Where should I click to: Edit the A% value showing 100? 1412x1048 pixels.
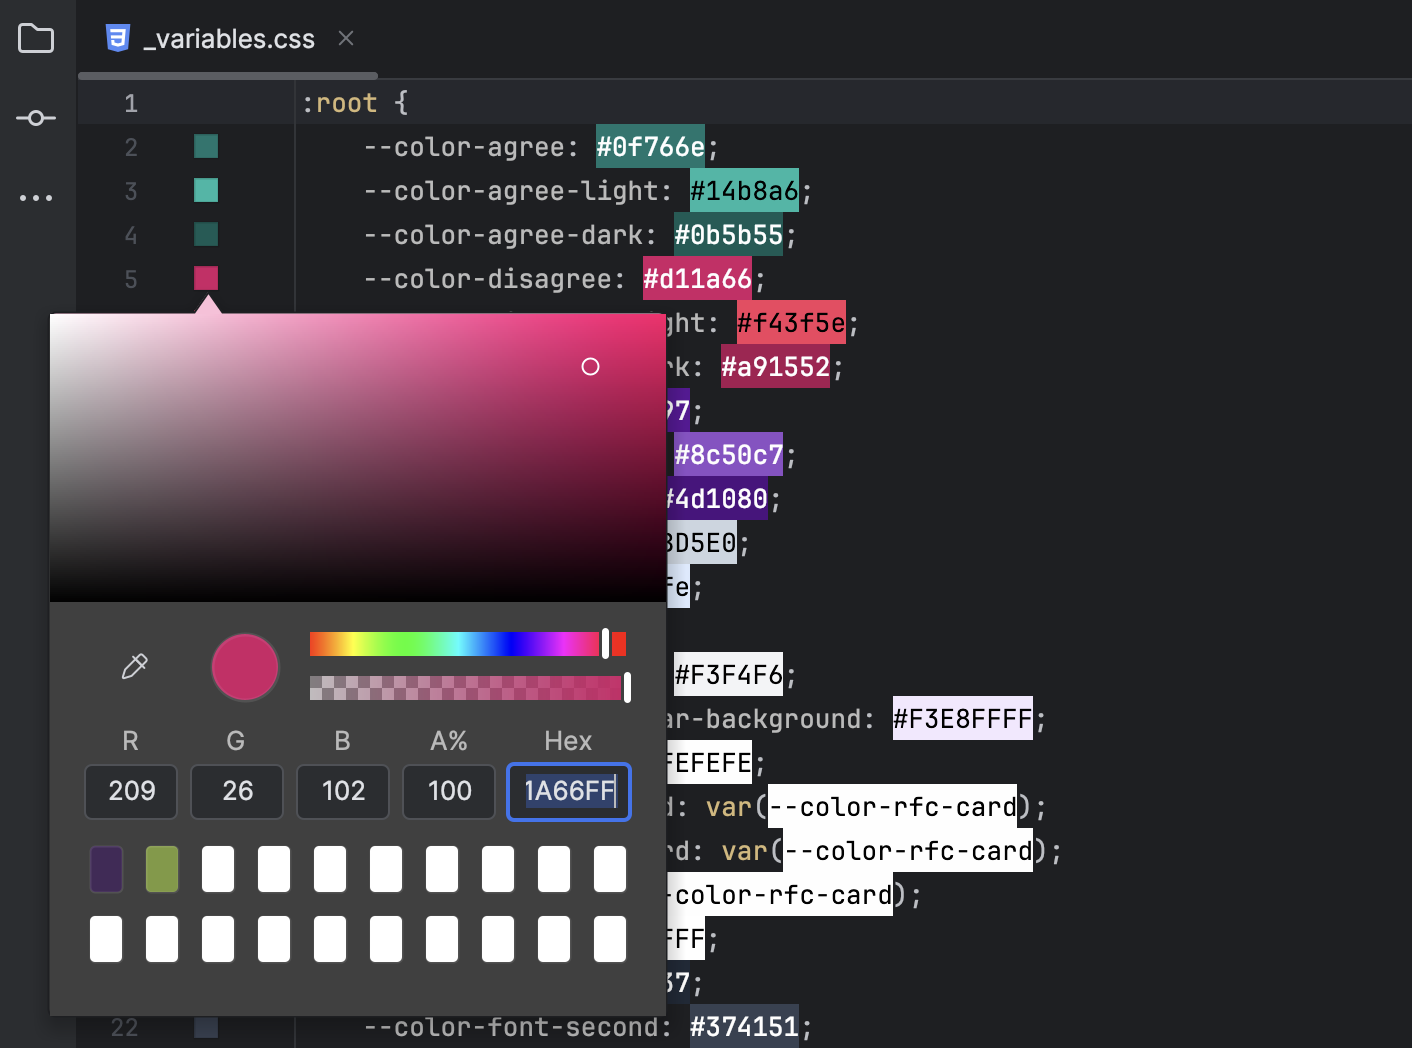448,791
